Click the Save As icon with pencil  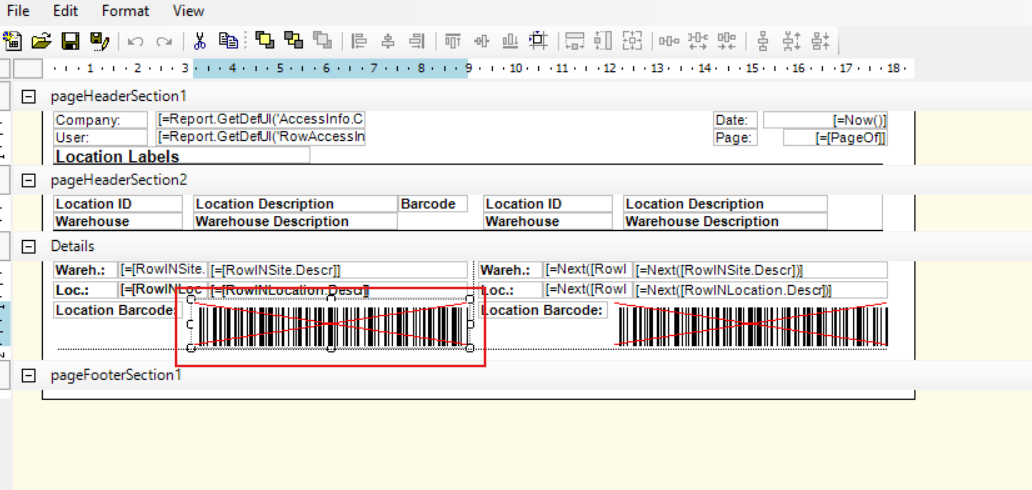pyautogui.click(x=98, y=41)
